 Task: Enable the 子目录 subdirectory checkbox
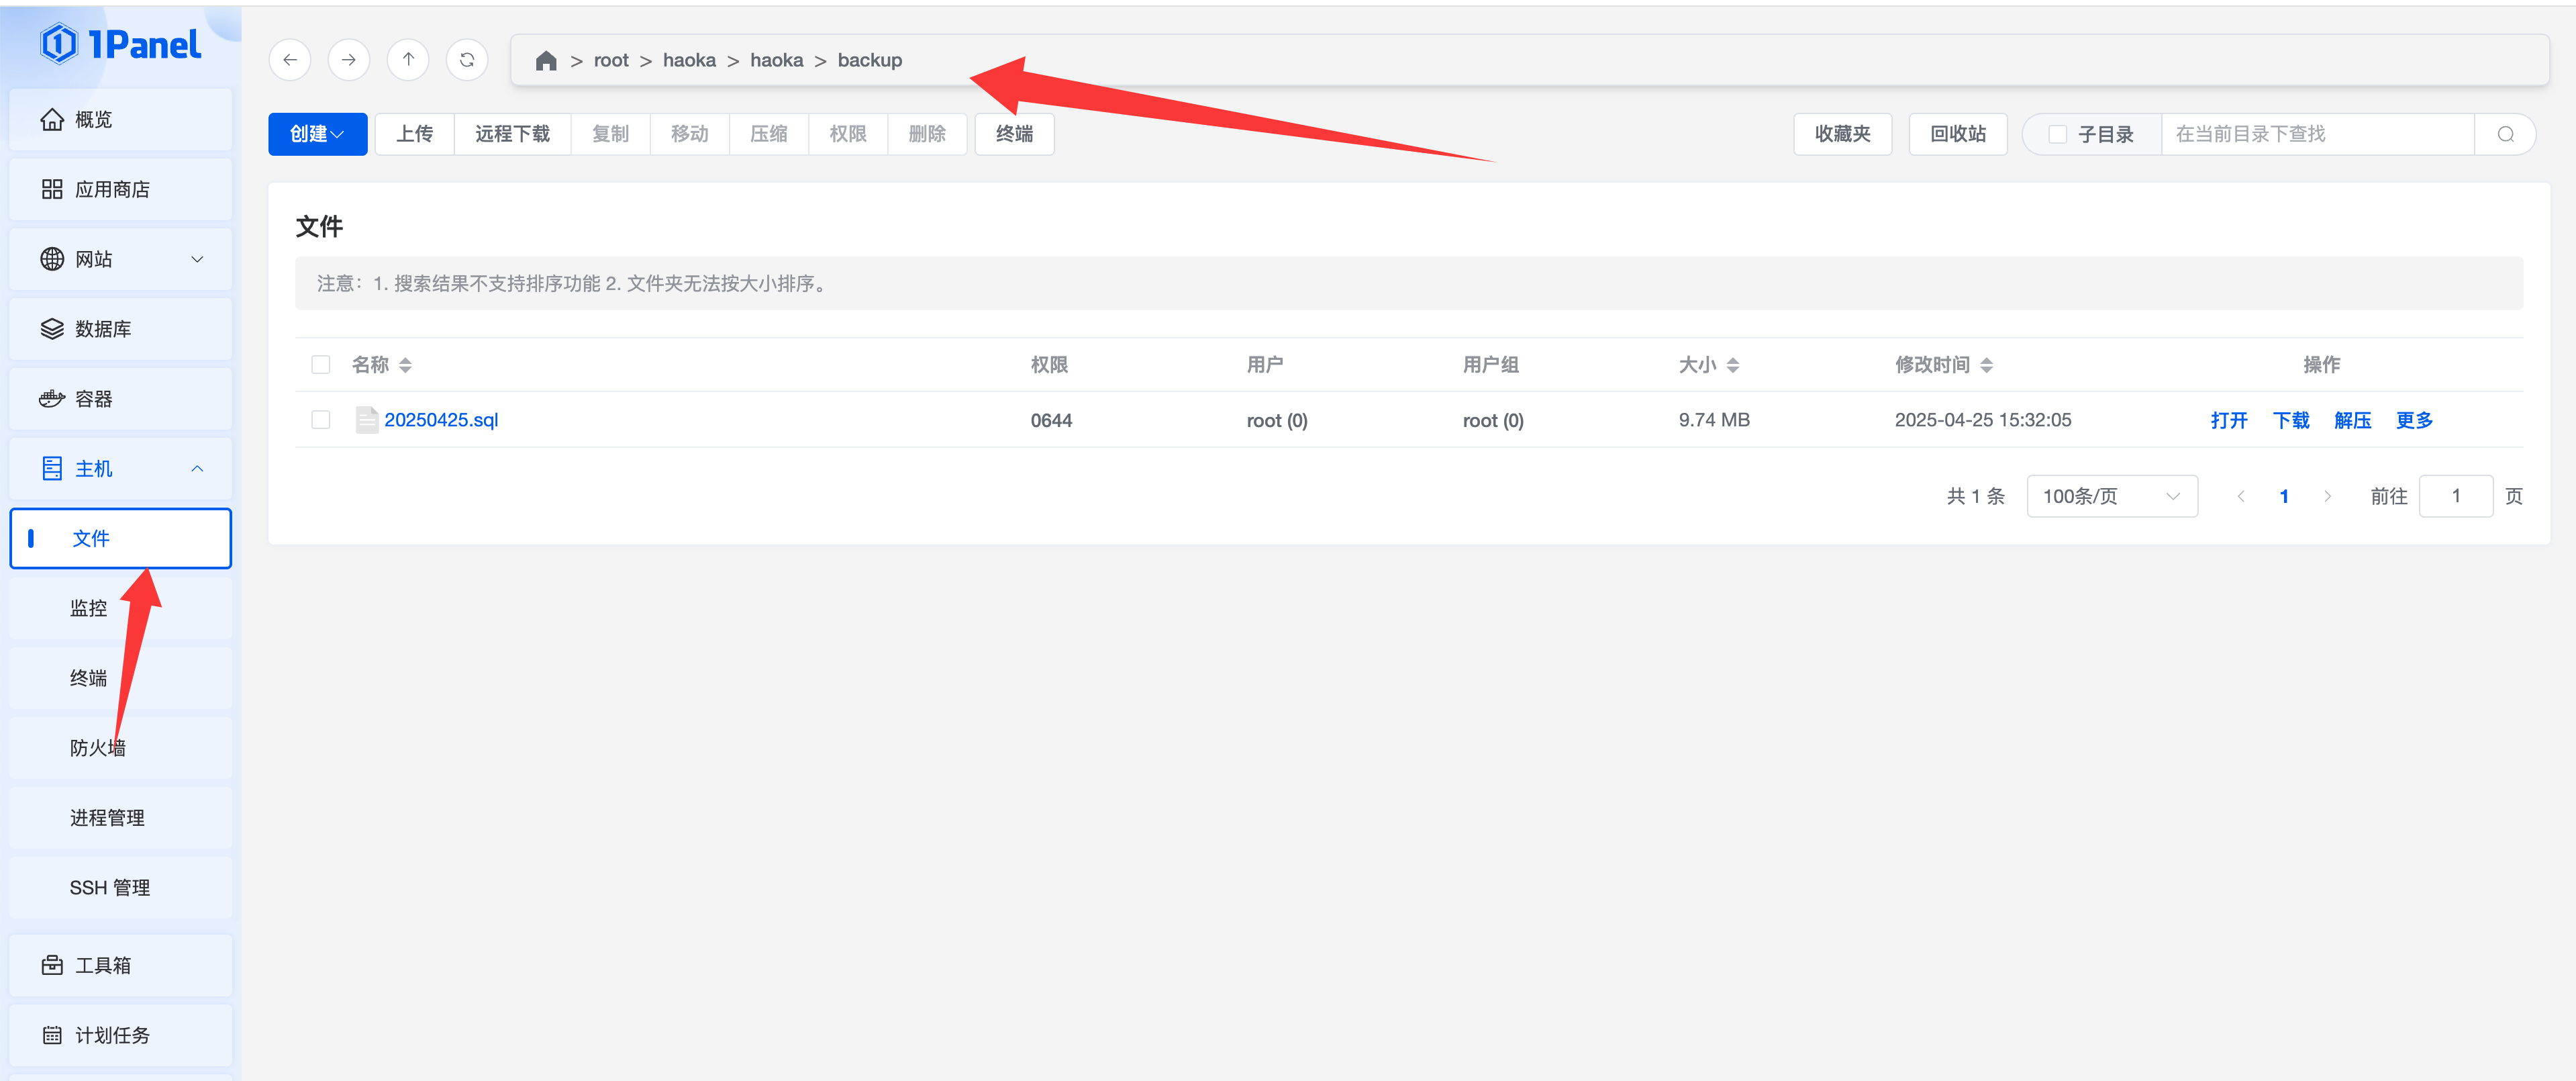pyautogui.click(x=2057, y=135)
